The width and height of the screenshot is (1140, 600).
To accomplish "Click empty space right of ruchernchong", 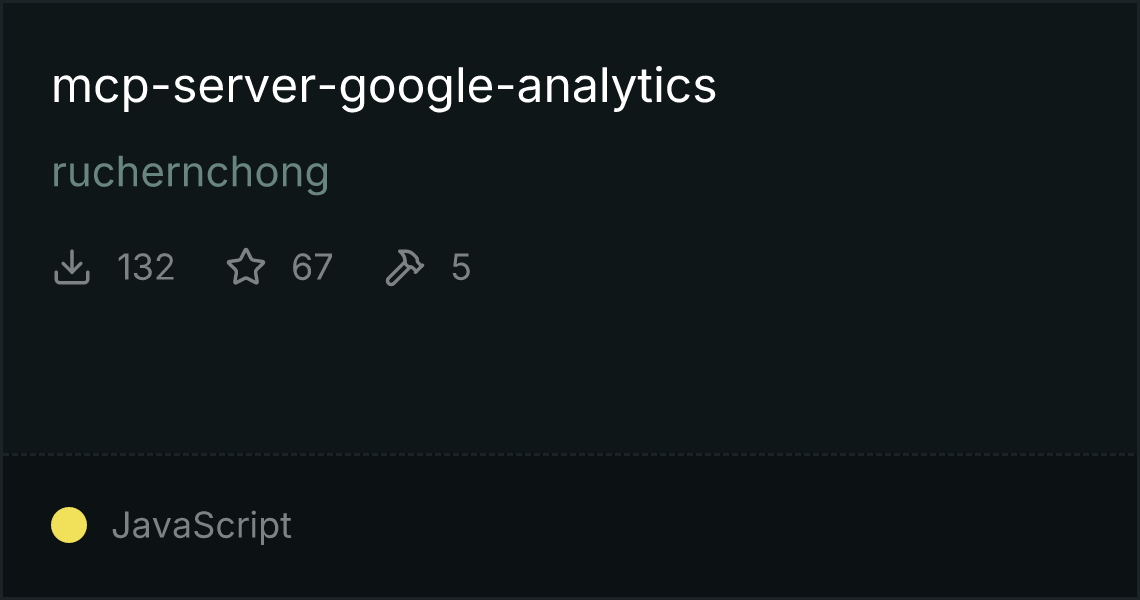I will (x=700, y=173).
